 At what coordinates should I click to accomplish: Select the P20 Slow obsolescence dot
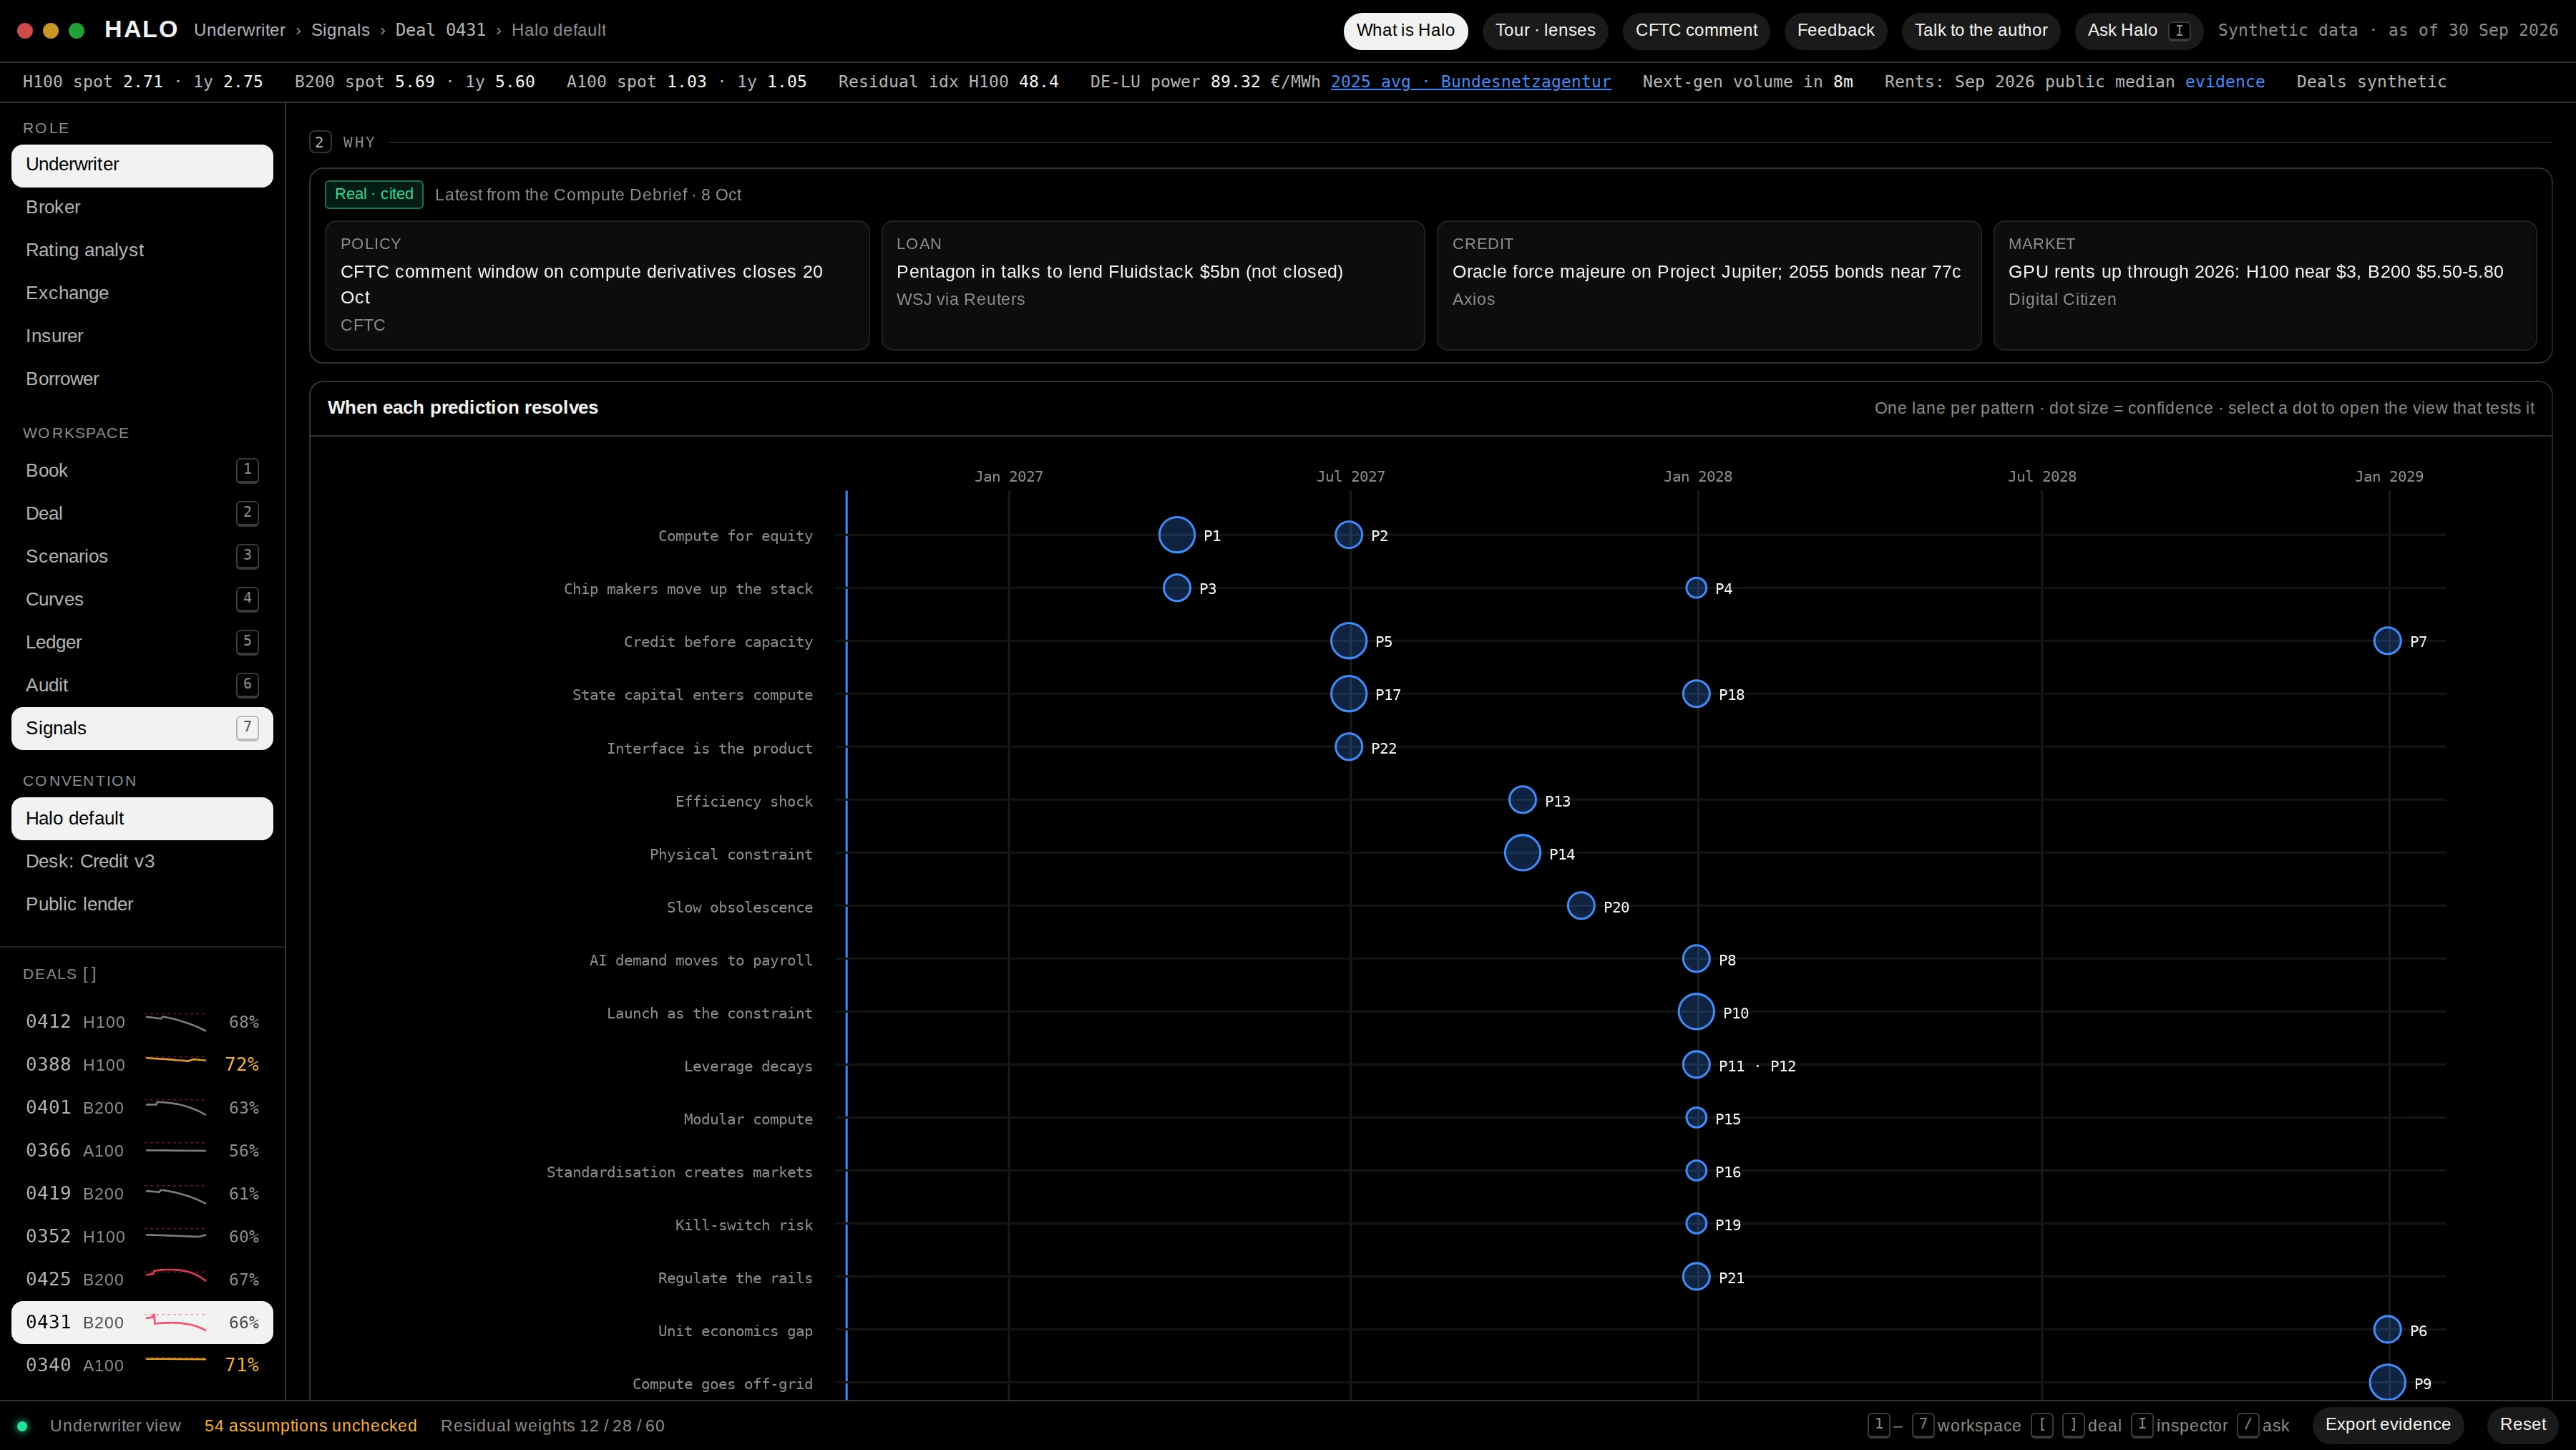tap(1580, 906)
